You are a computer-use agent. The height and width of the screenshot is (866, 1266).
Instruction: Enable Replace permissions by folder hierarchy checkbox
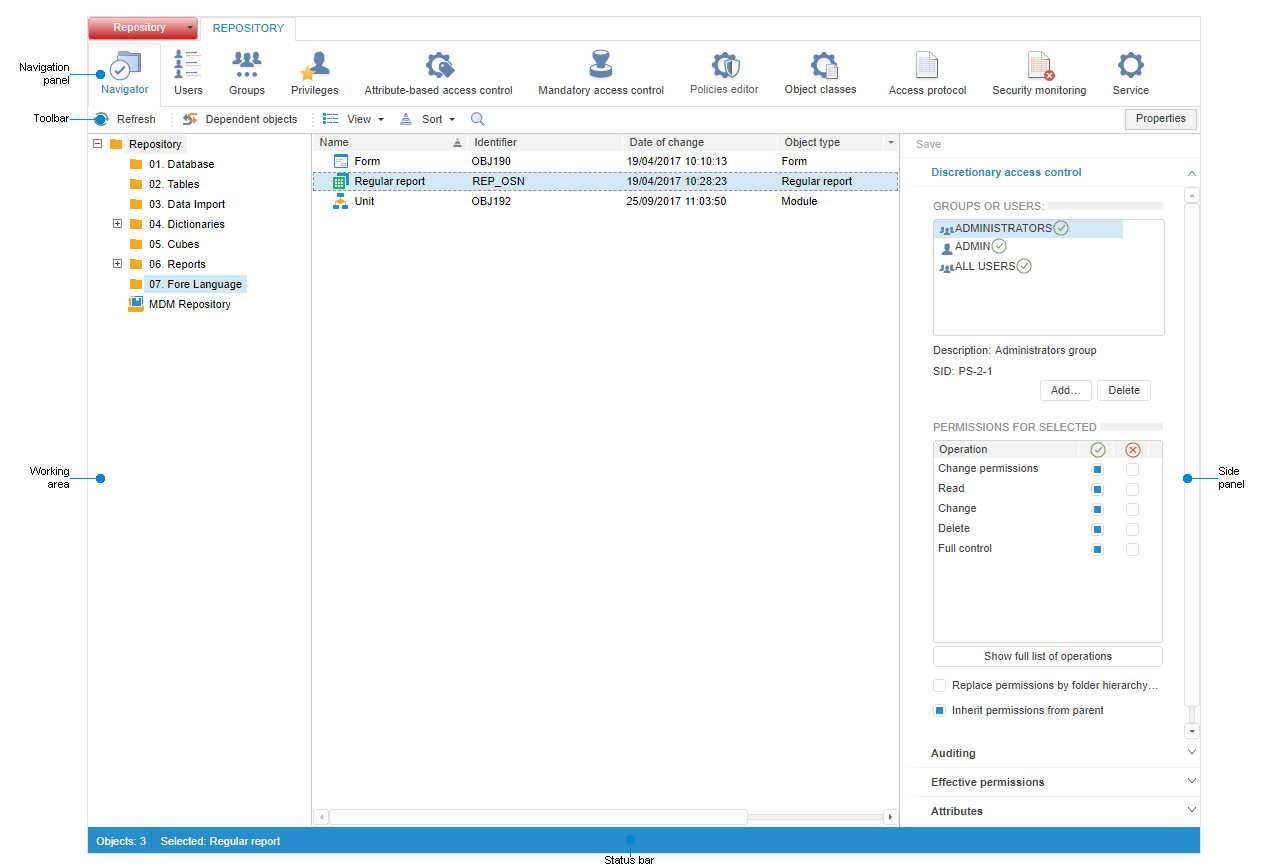tap(940, 686)
